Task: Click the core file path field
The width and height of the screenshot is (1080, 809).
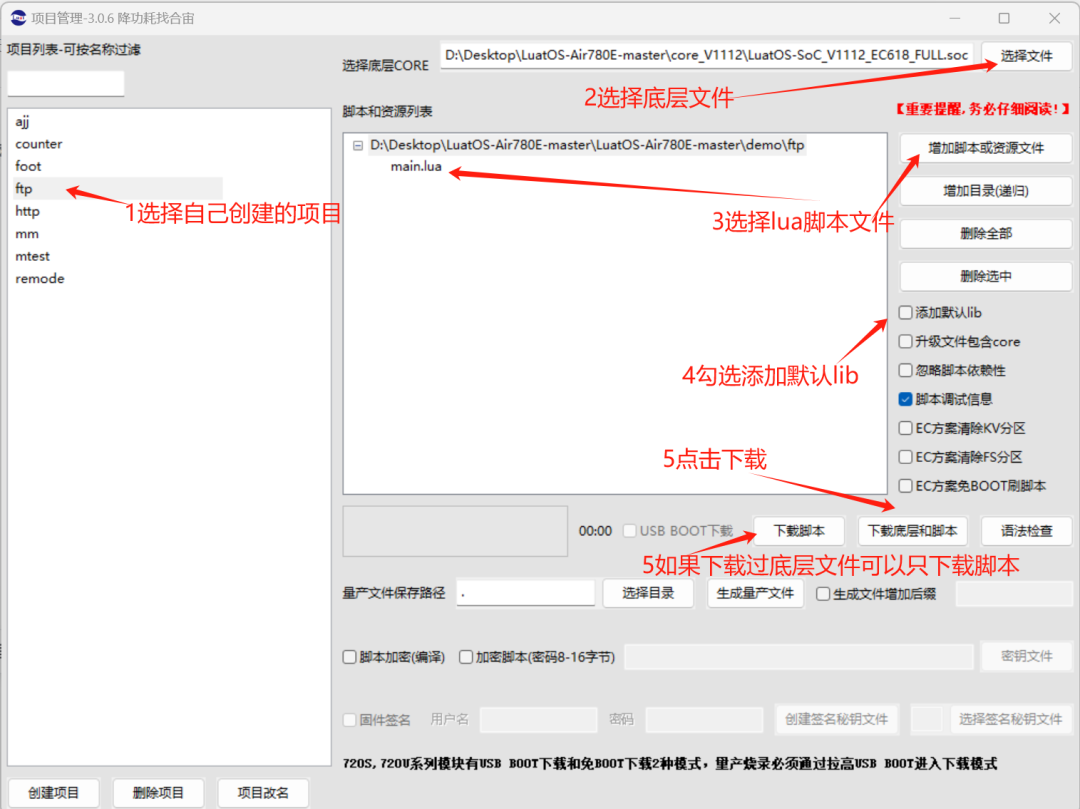Action: click(x=707, y=56)
